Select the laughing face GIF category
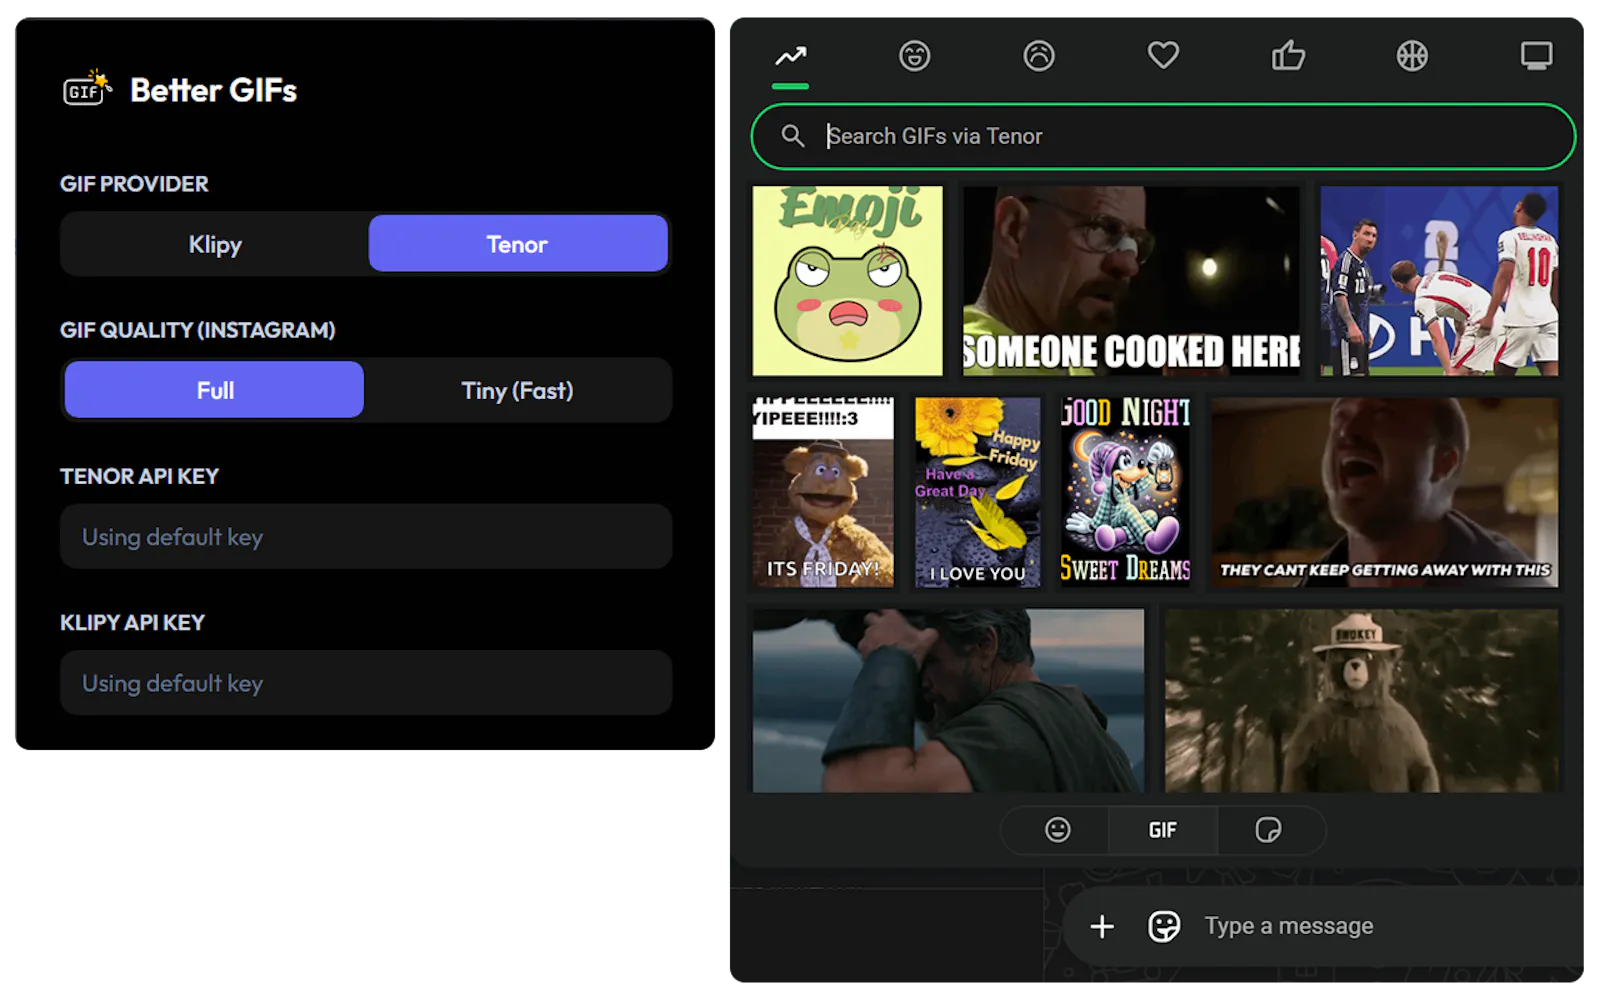The image size is (1600, 1000). pyautogui.click(x=914, y=56)
